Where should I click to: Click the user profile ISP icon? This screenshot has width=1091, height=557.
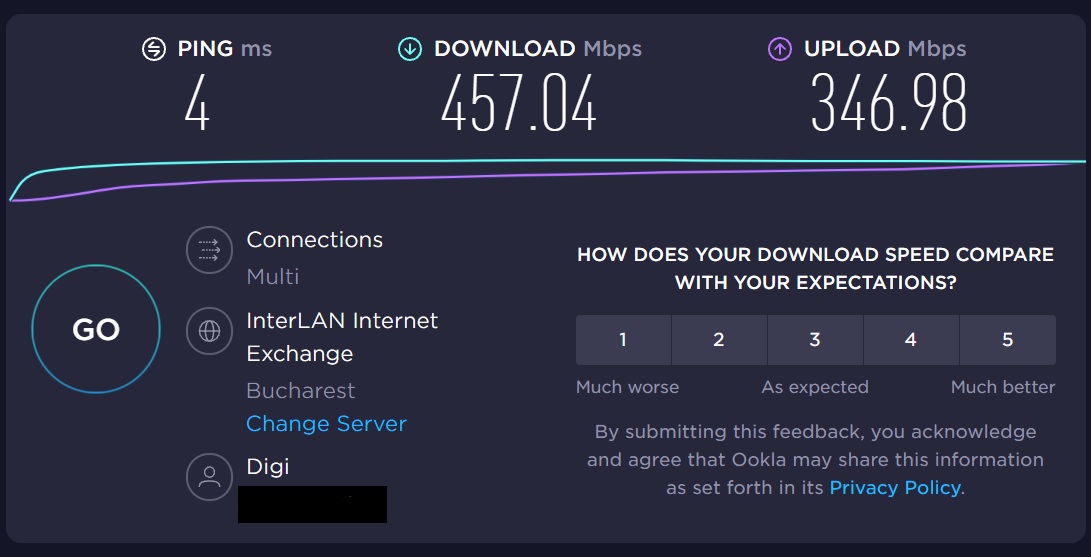pos(209,476)
